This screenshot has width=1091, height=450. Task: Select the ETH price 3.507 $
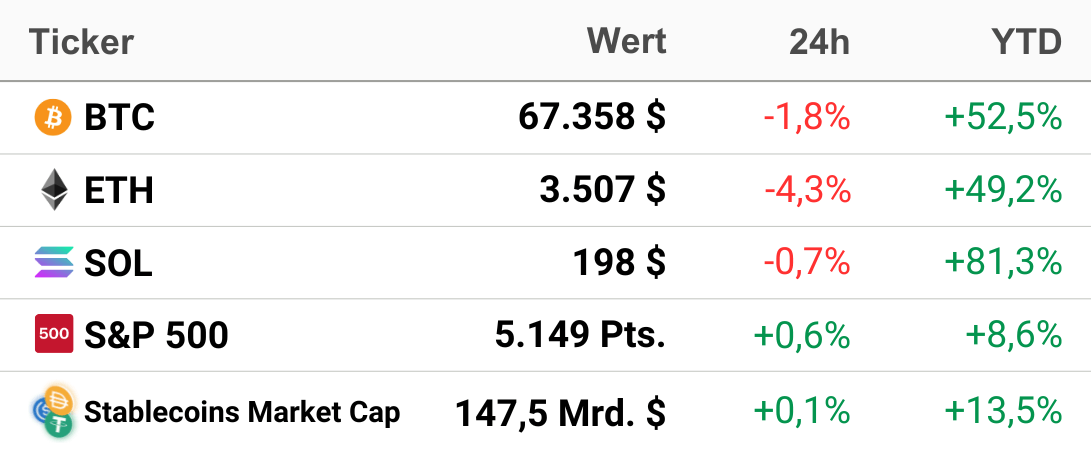tap(603, 190)
